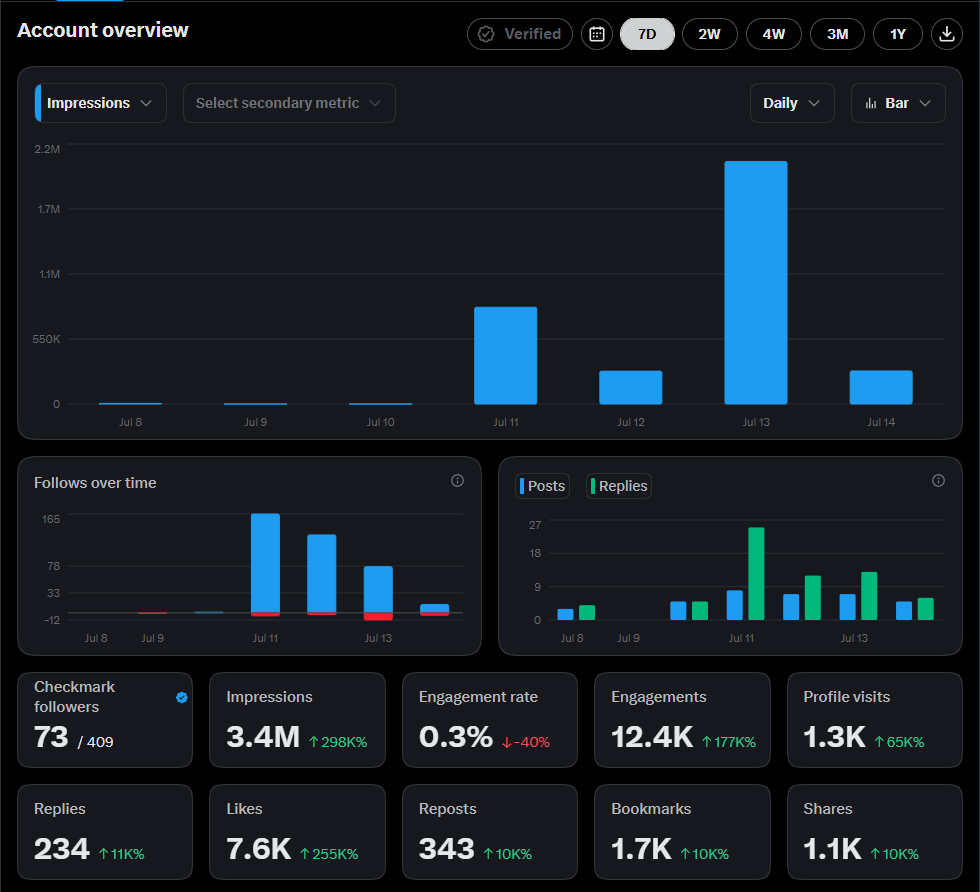The image size is (980, 892).
Task: Click the 298K% impressions change value
Action: point(338,742)
